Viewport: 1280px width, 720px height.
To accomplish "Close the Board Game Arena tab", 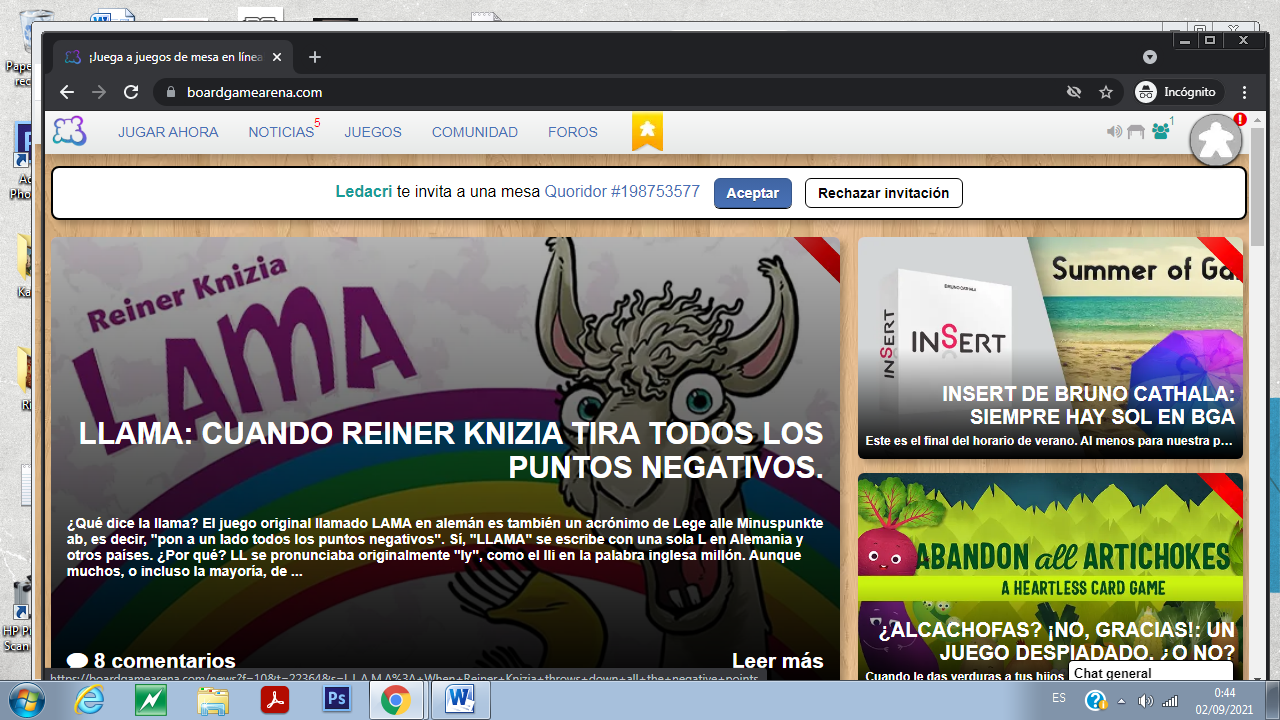I will (277, 57).
